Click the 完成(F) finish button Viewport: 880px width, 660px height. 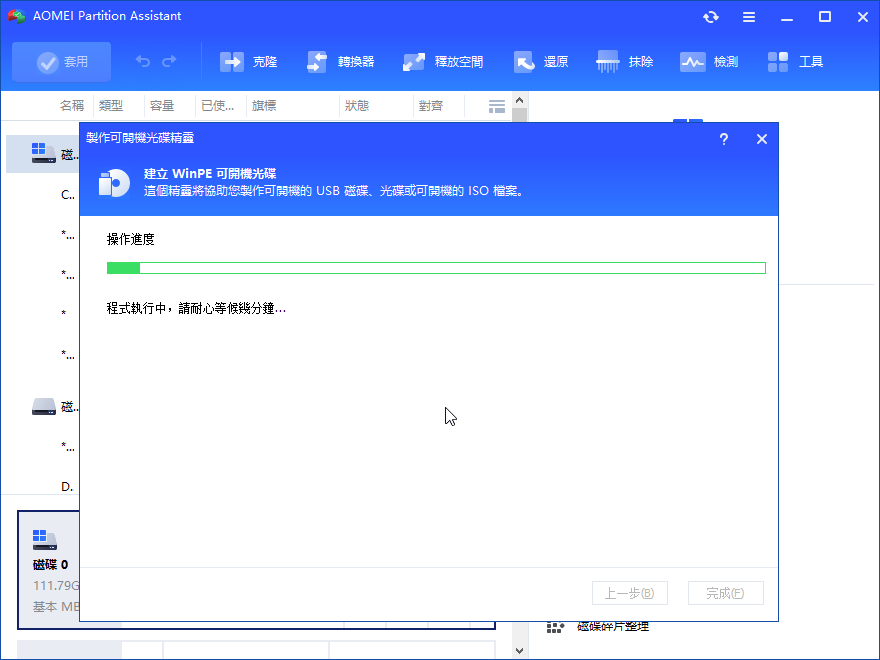pos(726,593)
